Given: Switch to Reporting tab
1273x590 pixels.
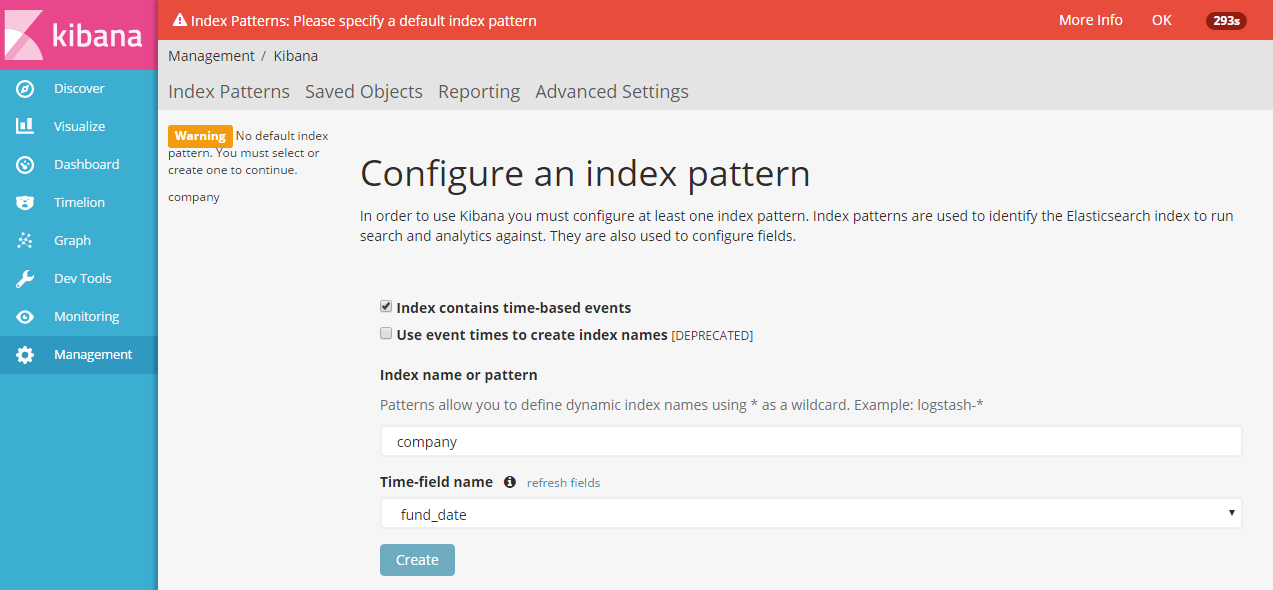Looking at the screenshot, I should click(479, 91).
